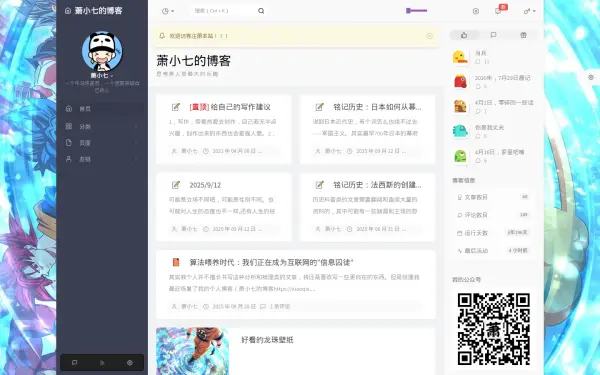Click the Dragon Ball wallpaper post thumbnail
The width and height of the screenshot is (600, 375).
pyautogui.click(x=192, y=351)
